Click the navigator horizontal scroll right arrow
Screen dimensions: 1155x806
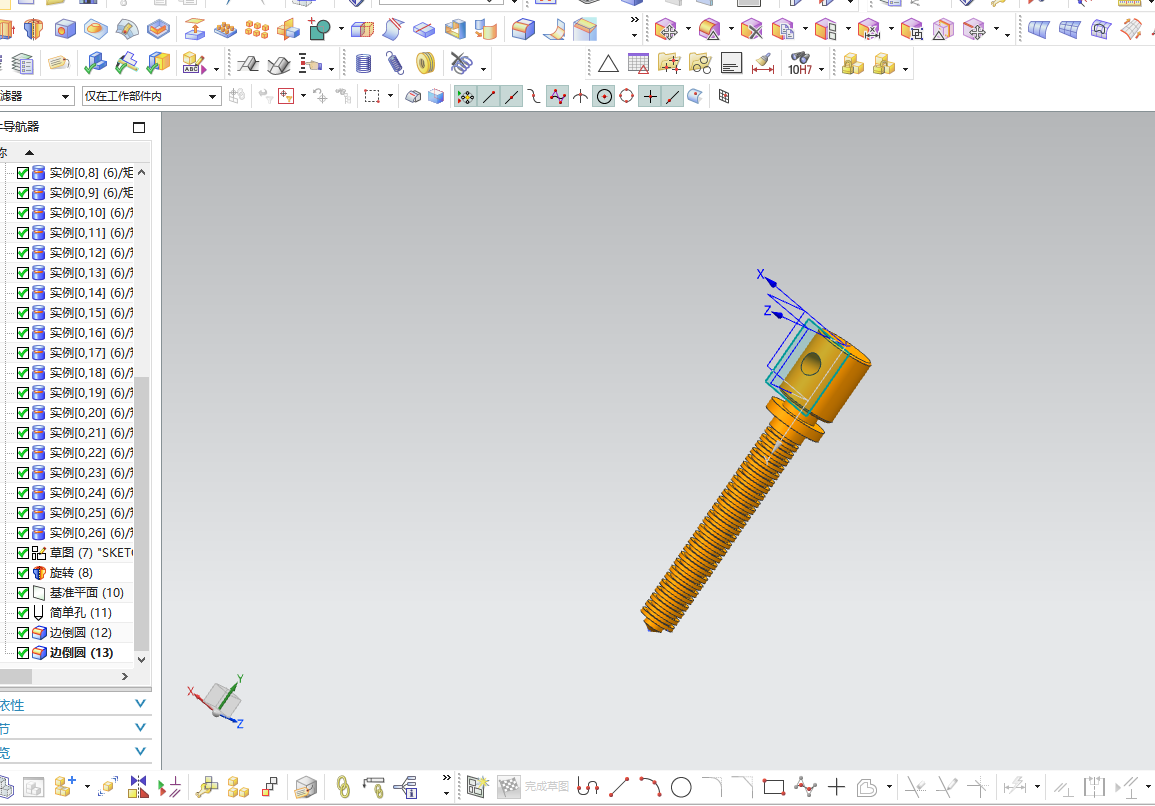pos(124,676)
